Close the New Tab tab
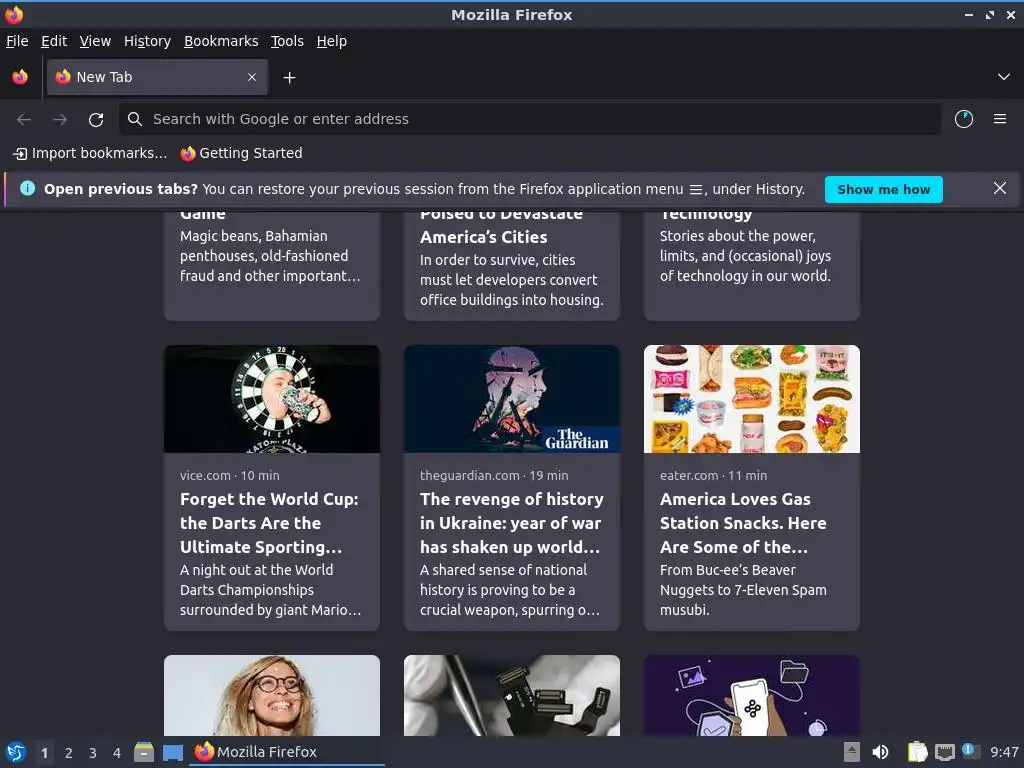Viewport: 1024px width, 768px height. pos(252,77)
